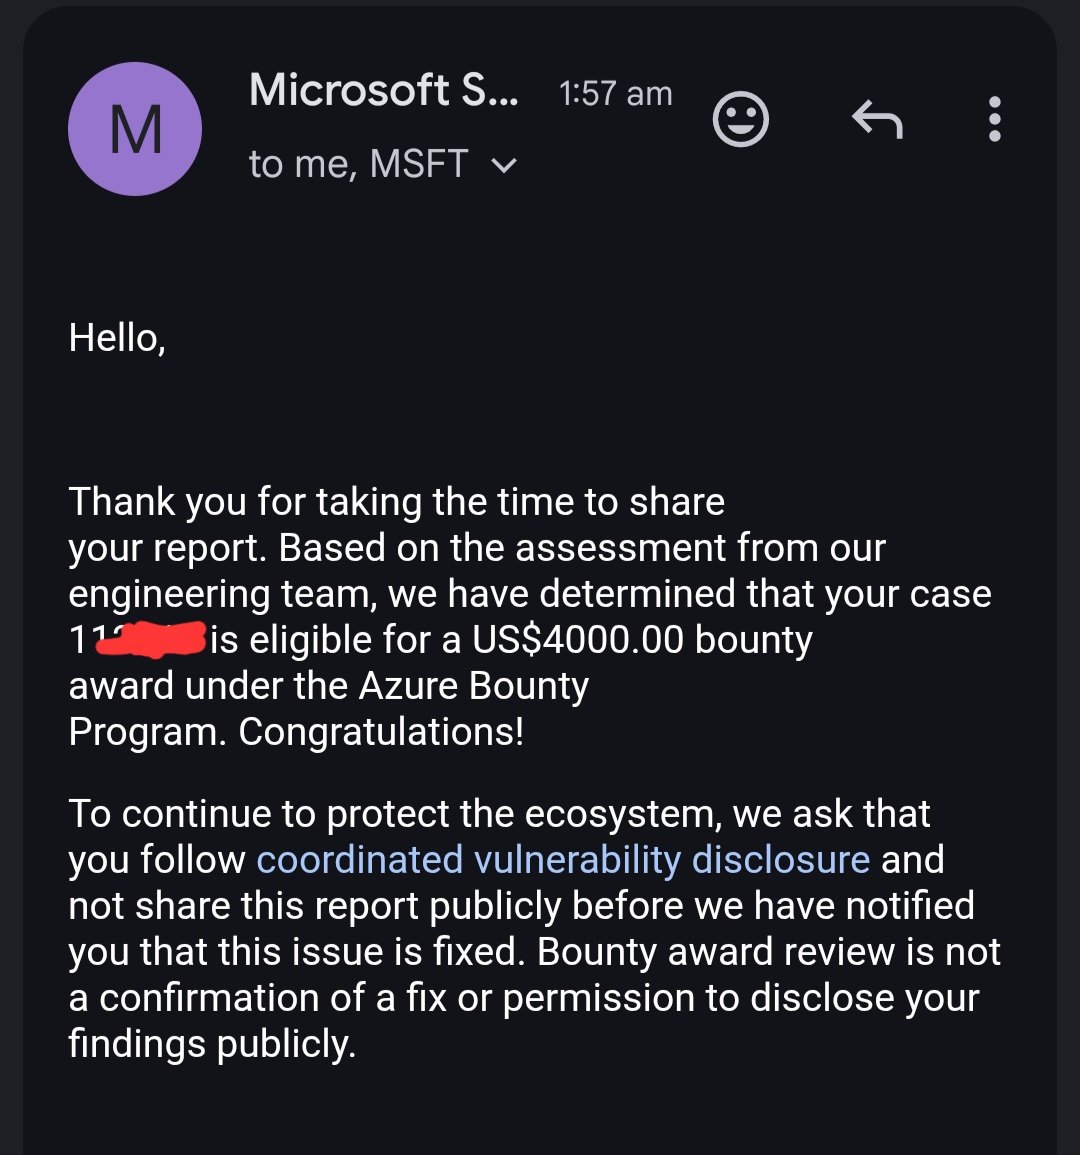Tap the purple "M" sender avatar
The image size is (1080, 1155).
tap(135, 129)
